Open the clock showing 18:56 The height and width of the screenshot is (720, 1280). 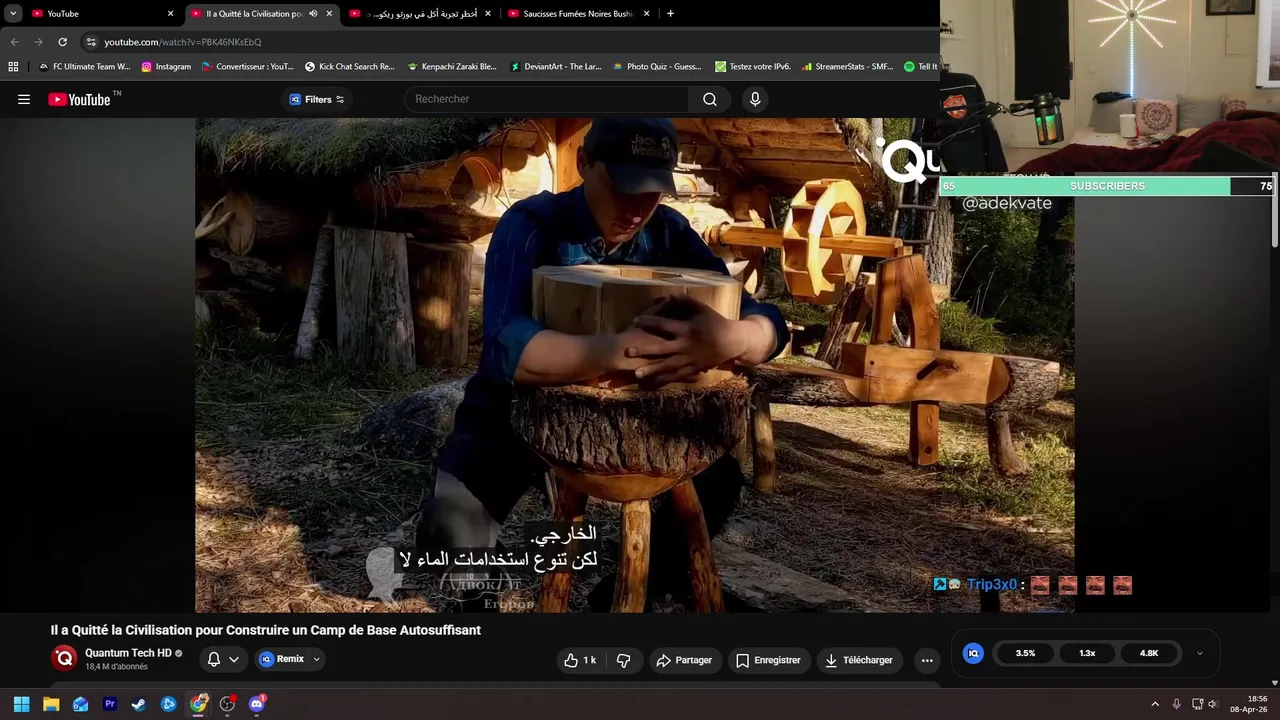pyautogui.click(x=1249, y=704)
